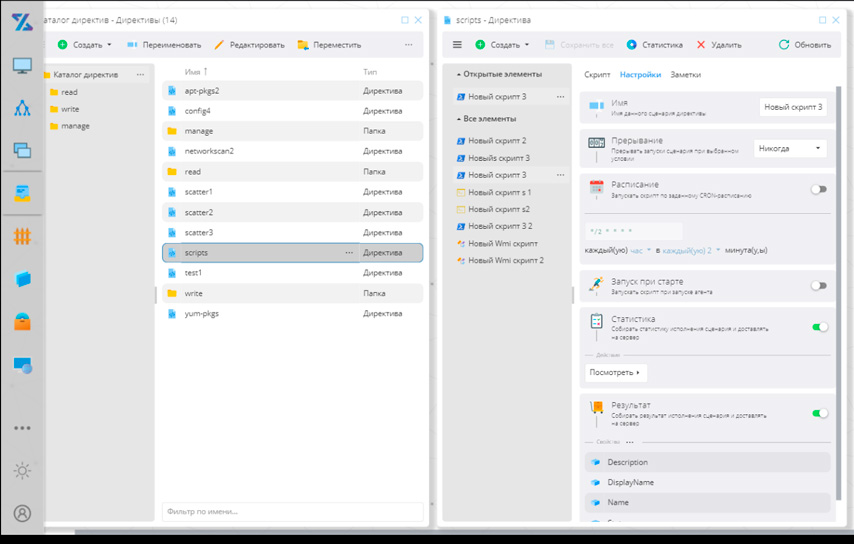This screenshot has width=854, height=544.
Task: Click Переименовать in the catalog toolbar
Action: click(x=164, y=45)
